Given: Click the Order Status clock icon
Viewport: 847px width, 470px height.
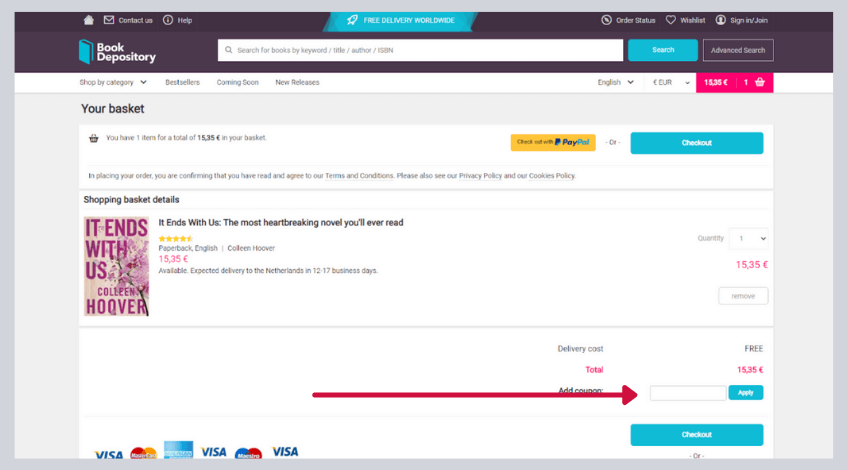Looking at the screenshot, I should point(607,20).
